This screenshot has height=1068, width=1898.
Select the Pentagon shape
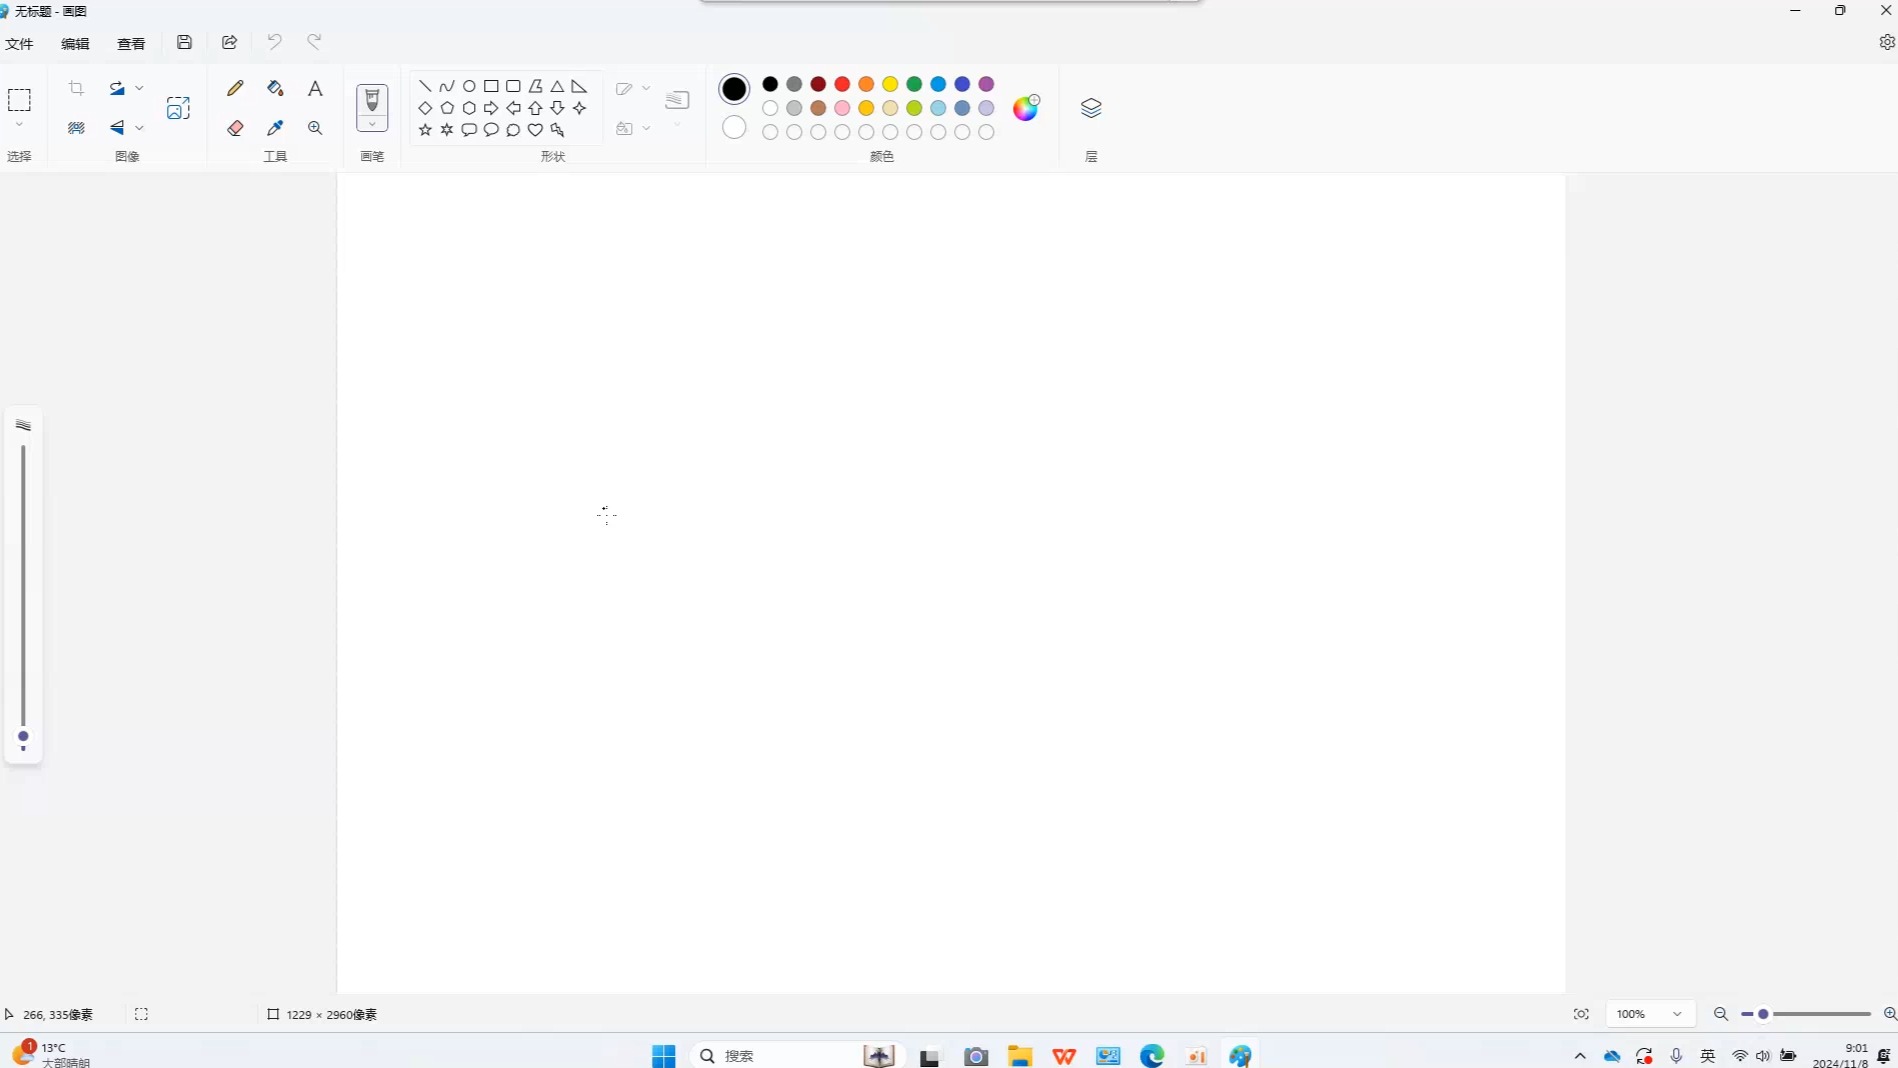coord(447,108)
